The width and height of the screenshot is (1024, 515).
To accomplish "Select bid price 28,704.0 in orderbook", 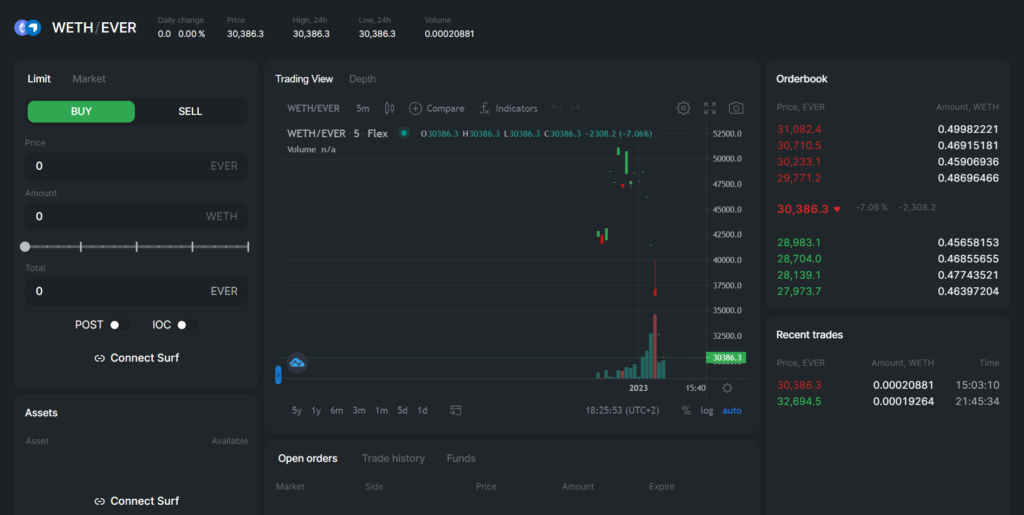I will point(799,259).
